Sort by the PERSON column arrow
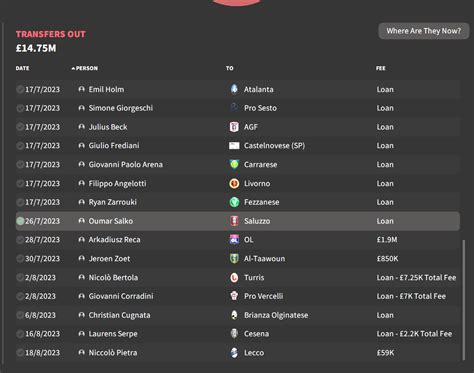The image size is (474, 373). click(73, 68)
